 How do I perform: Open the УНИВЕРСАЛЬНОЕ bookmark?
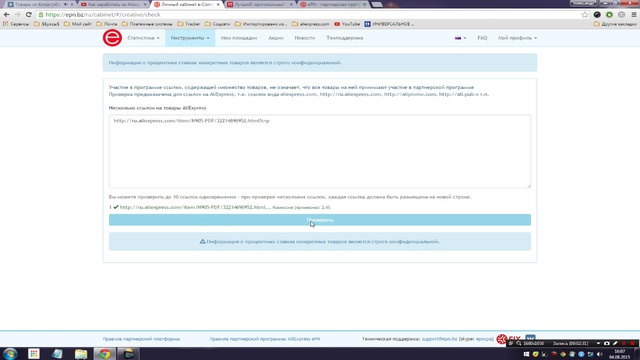coord(389,24)
